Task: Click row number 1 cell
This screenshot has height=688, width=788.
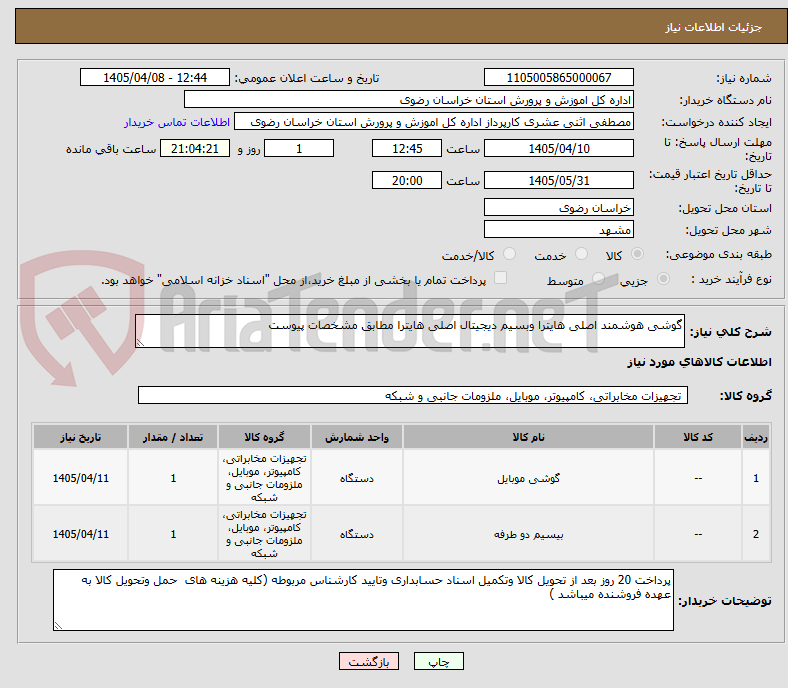Action: (x=756, y=478)
